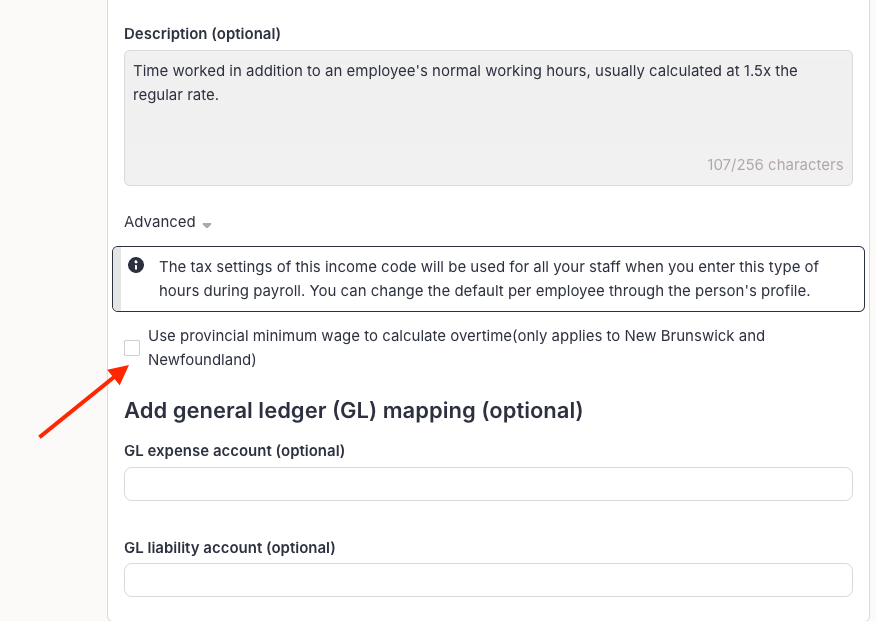
Task: Click the 'GL liability account (optional)' label
Action: point(229,548)
